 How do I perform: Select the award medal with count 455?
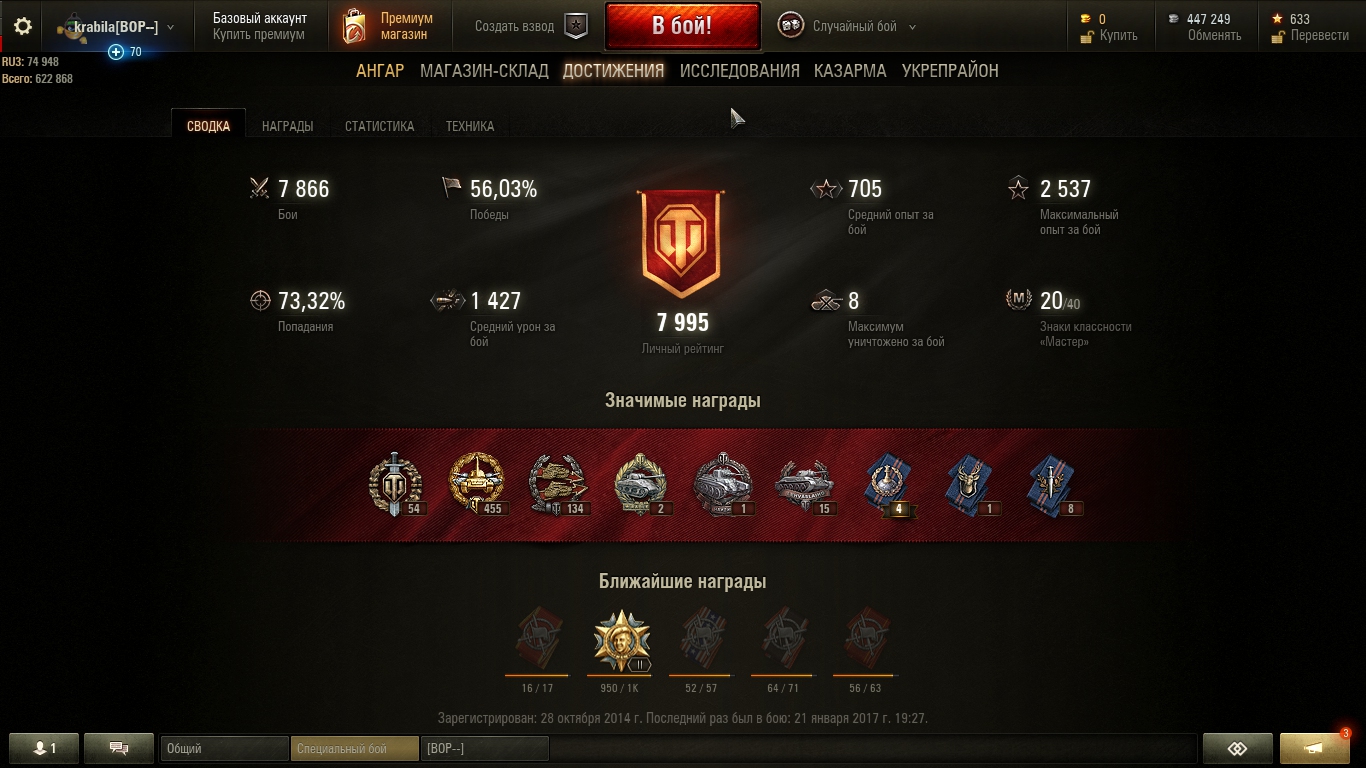pos(476,484)
